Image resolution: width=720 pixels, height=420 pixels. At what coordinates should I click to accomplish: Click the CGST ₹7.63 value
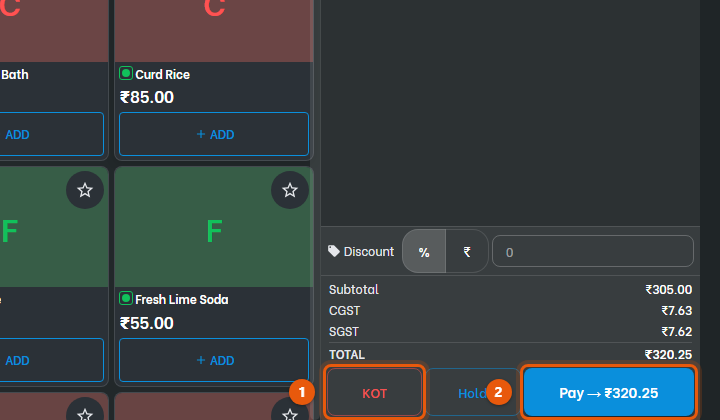(676, 311)
